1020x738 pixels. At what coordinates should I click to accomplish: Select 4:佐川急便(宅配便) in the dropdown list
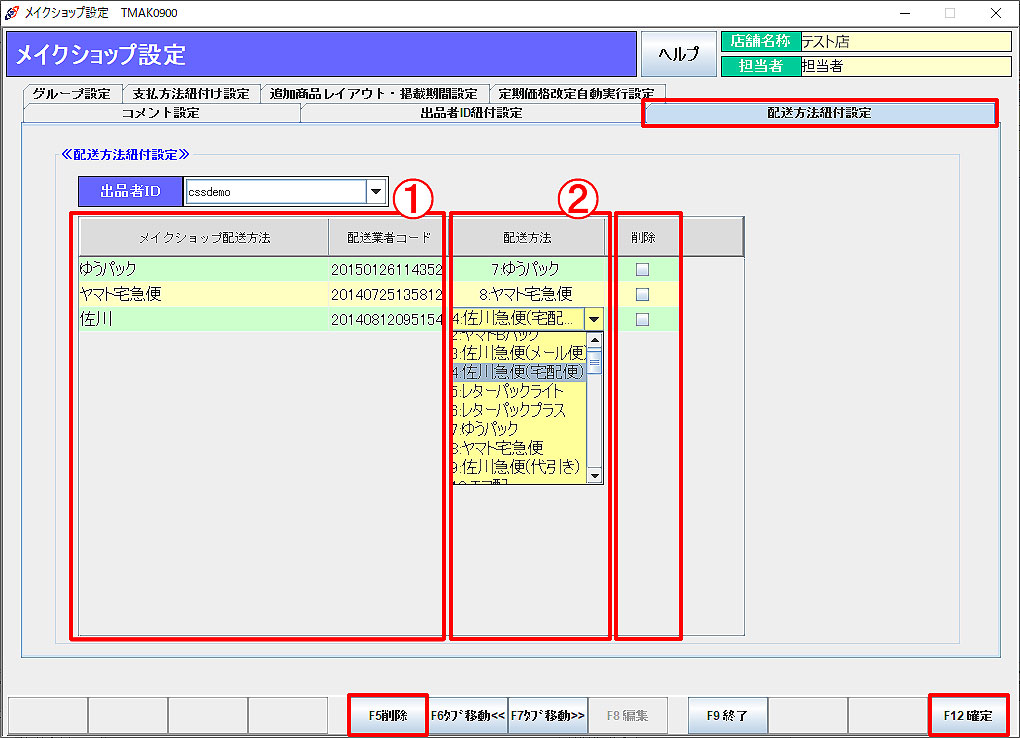[519, 372]
